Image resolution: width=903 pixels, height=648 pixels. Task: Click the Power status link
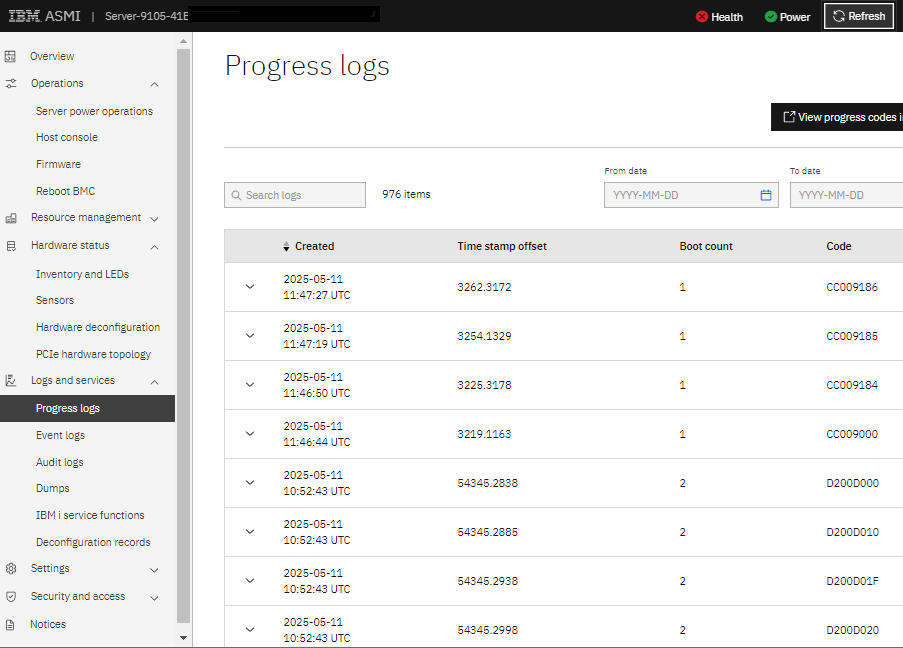[787, 17]
